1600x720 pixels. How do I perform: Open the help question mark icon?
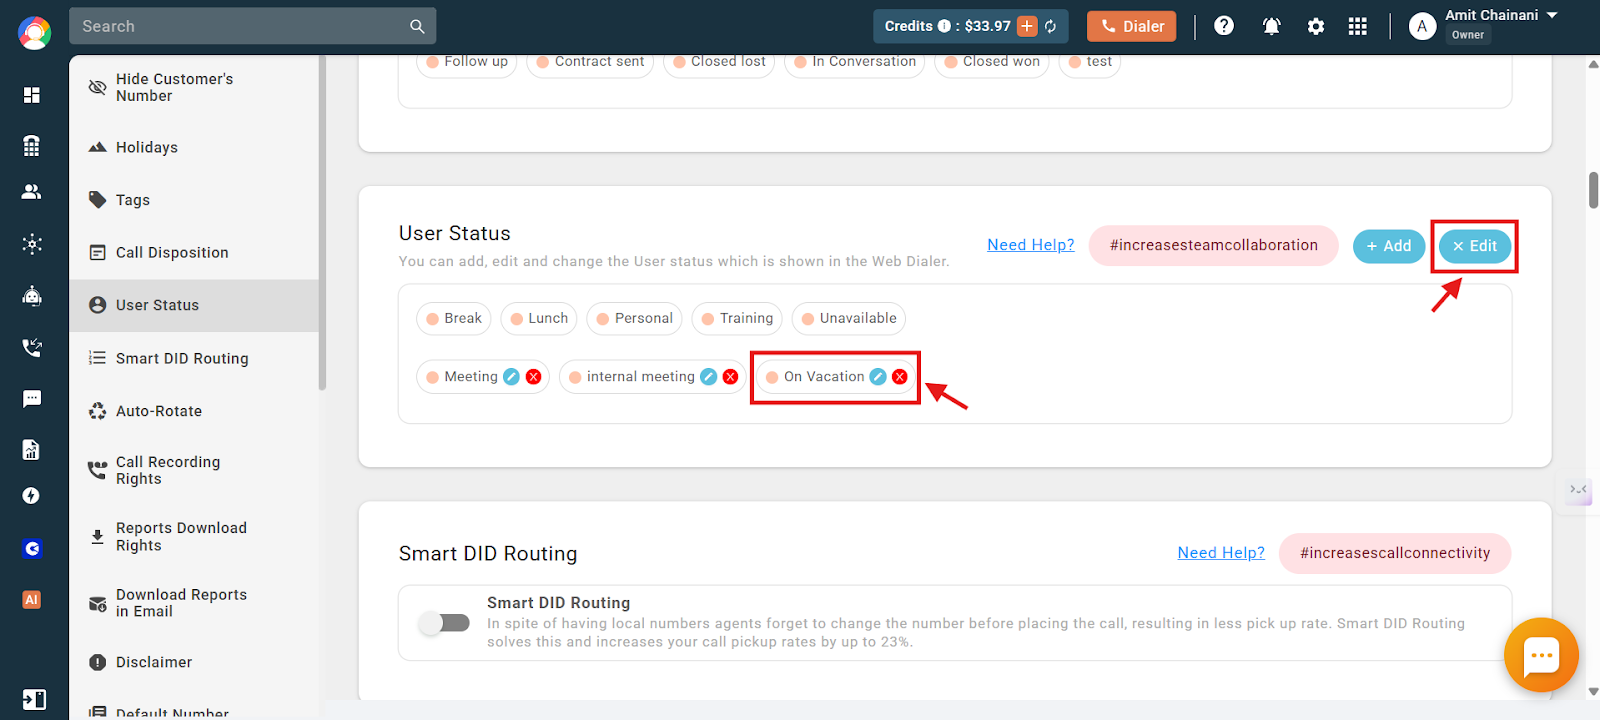click(1224, 26)
